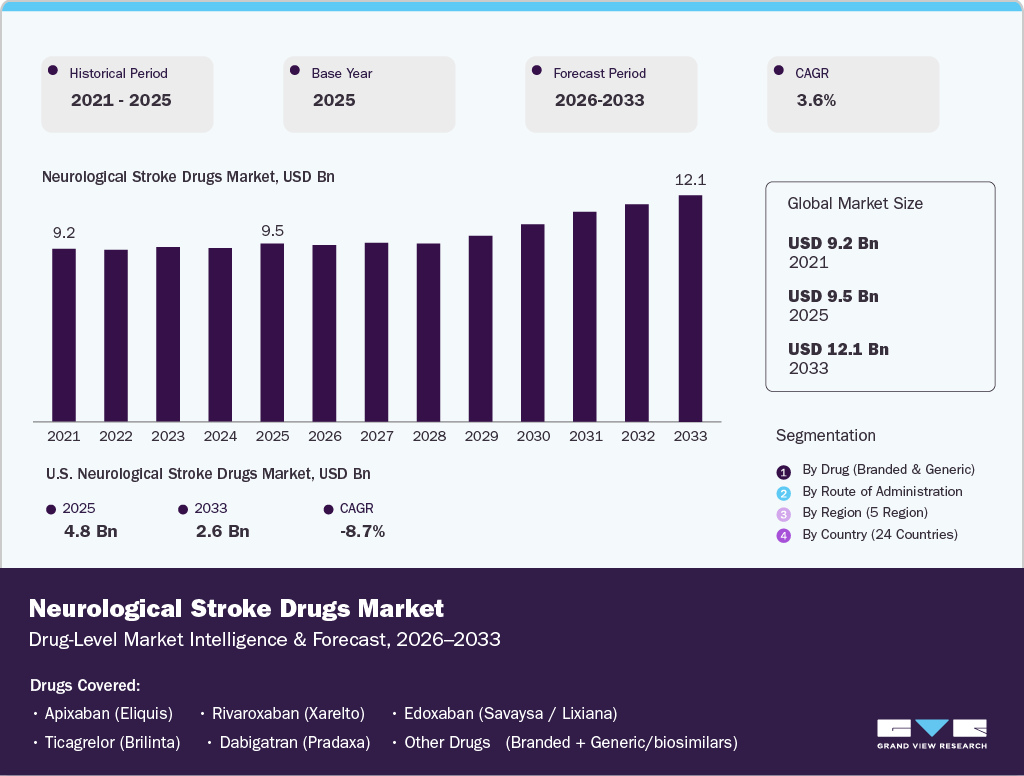The height and width of the screenshot is (776, 1024).
Task: Click the 9.2 value label above 2021
Action: [x=64, y=233]
